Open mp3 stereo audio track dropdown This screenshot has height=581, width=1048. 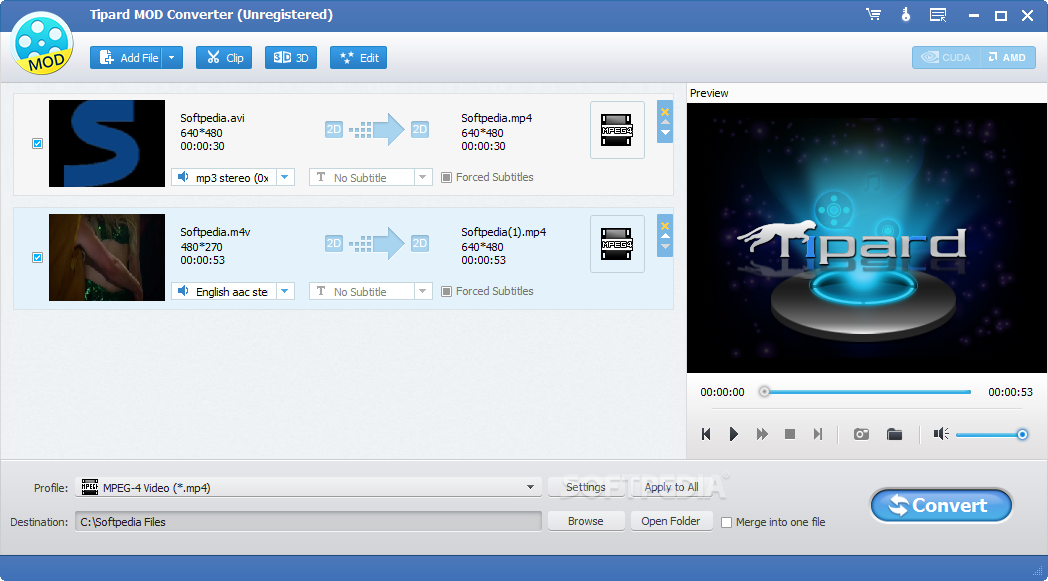click(x=285, y=177)
